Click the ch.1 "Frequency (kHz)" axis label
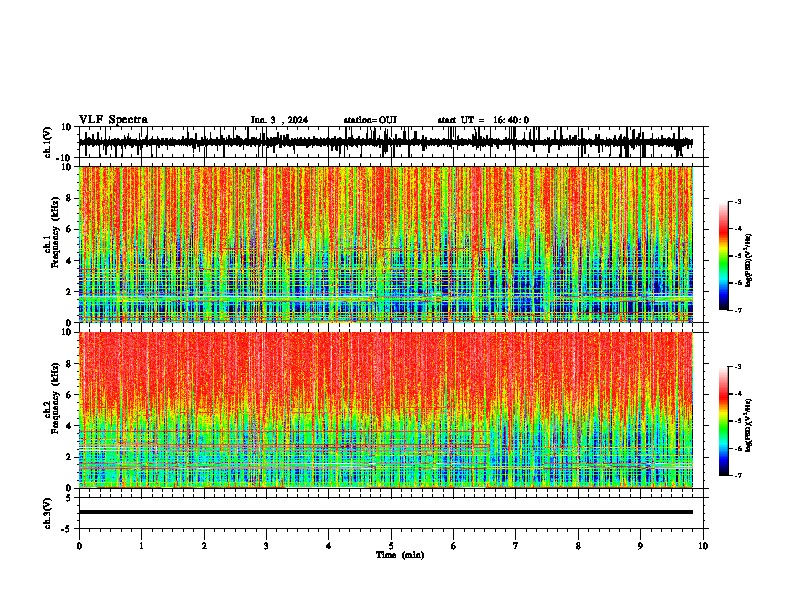This screenshot has height=612, width=792. 55,232
